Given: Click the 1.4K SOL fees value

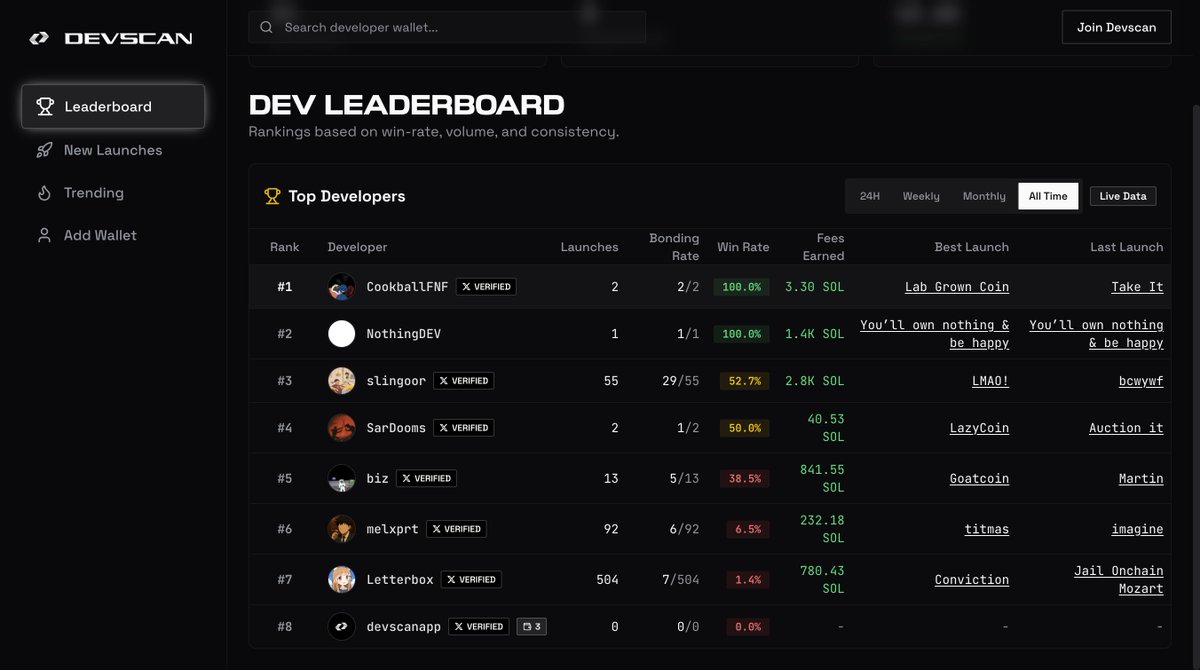Looking at the screenshot, I should (815, 334).
